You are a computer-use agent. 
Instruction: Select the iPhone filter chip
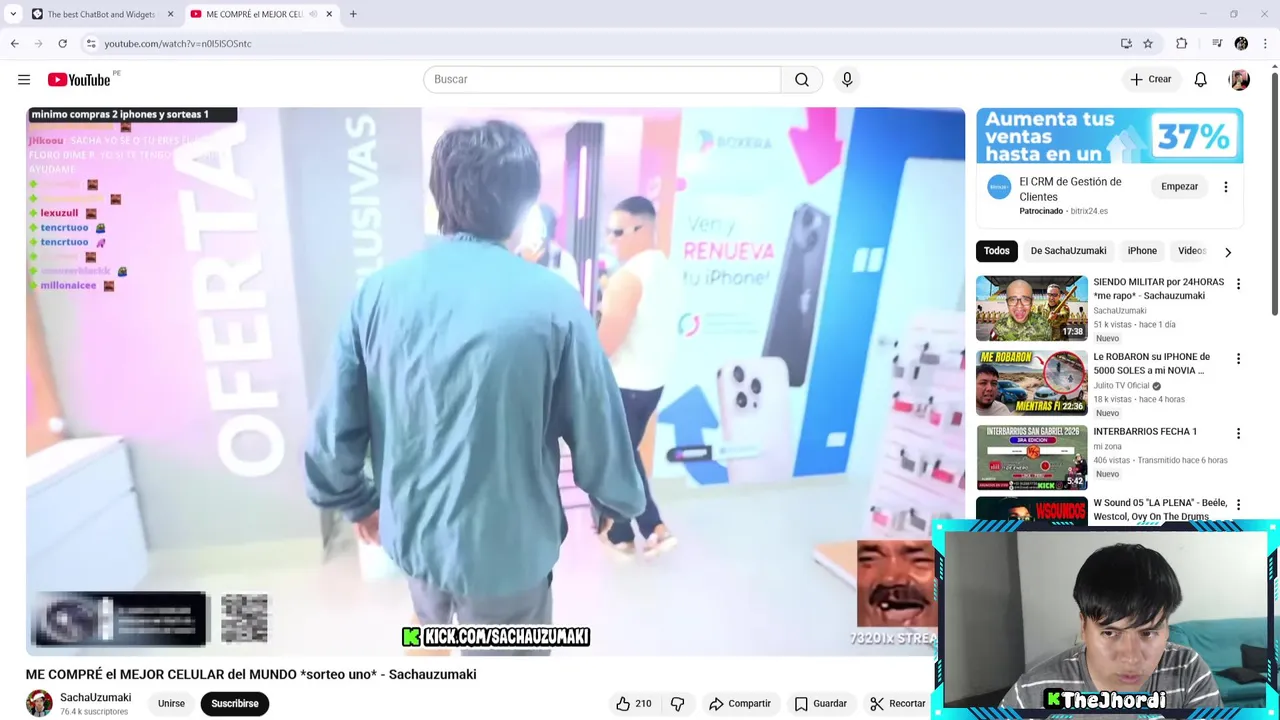click(x=1142, y=251)
